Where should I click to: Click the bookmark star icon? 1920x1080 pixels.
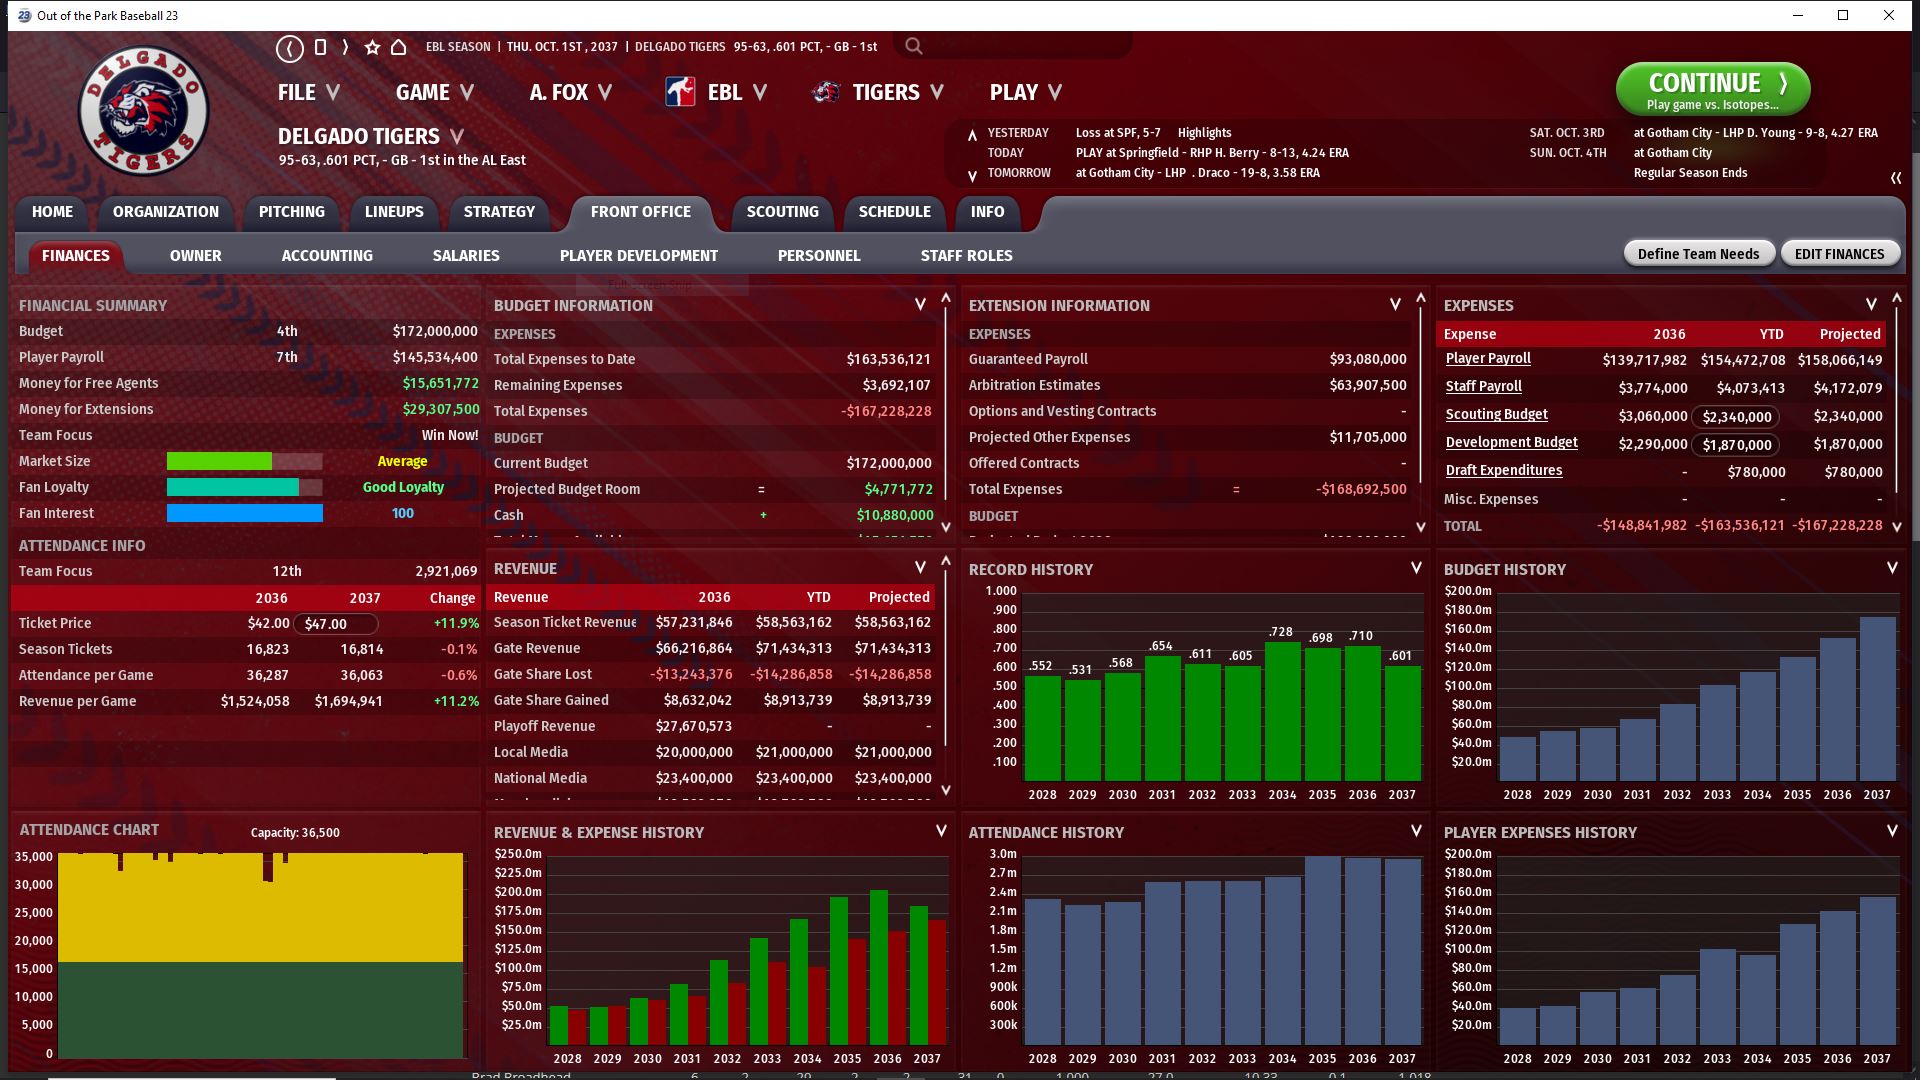372,47
